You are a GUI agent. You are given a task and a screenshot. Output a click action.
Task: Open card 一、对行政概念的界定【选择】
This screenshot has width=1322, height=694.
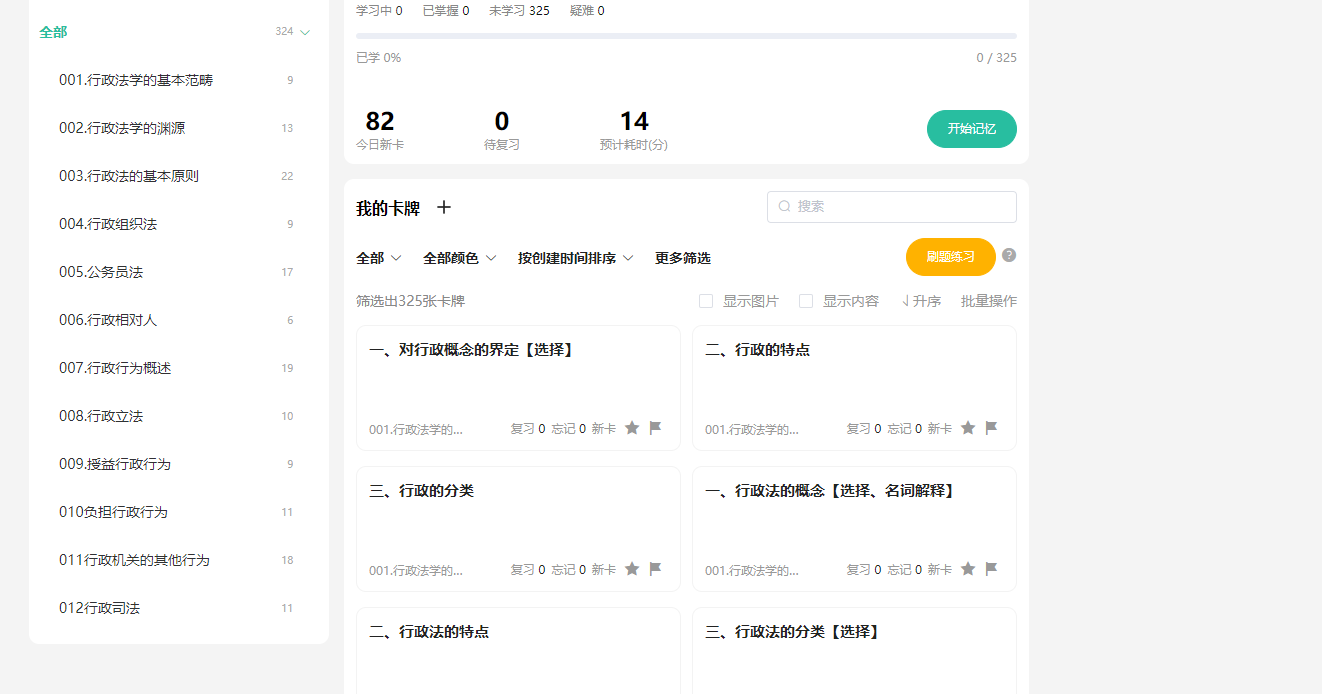point(518,388)
